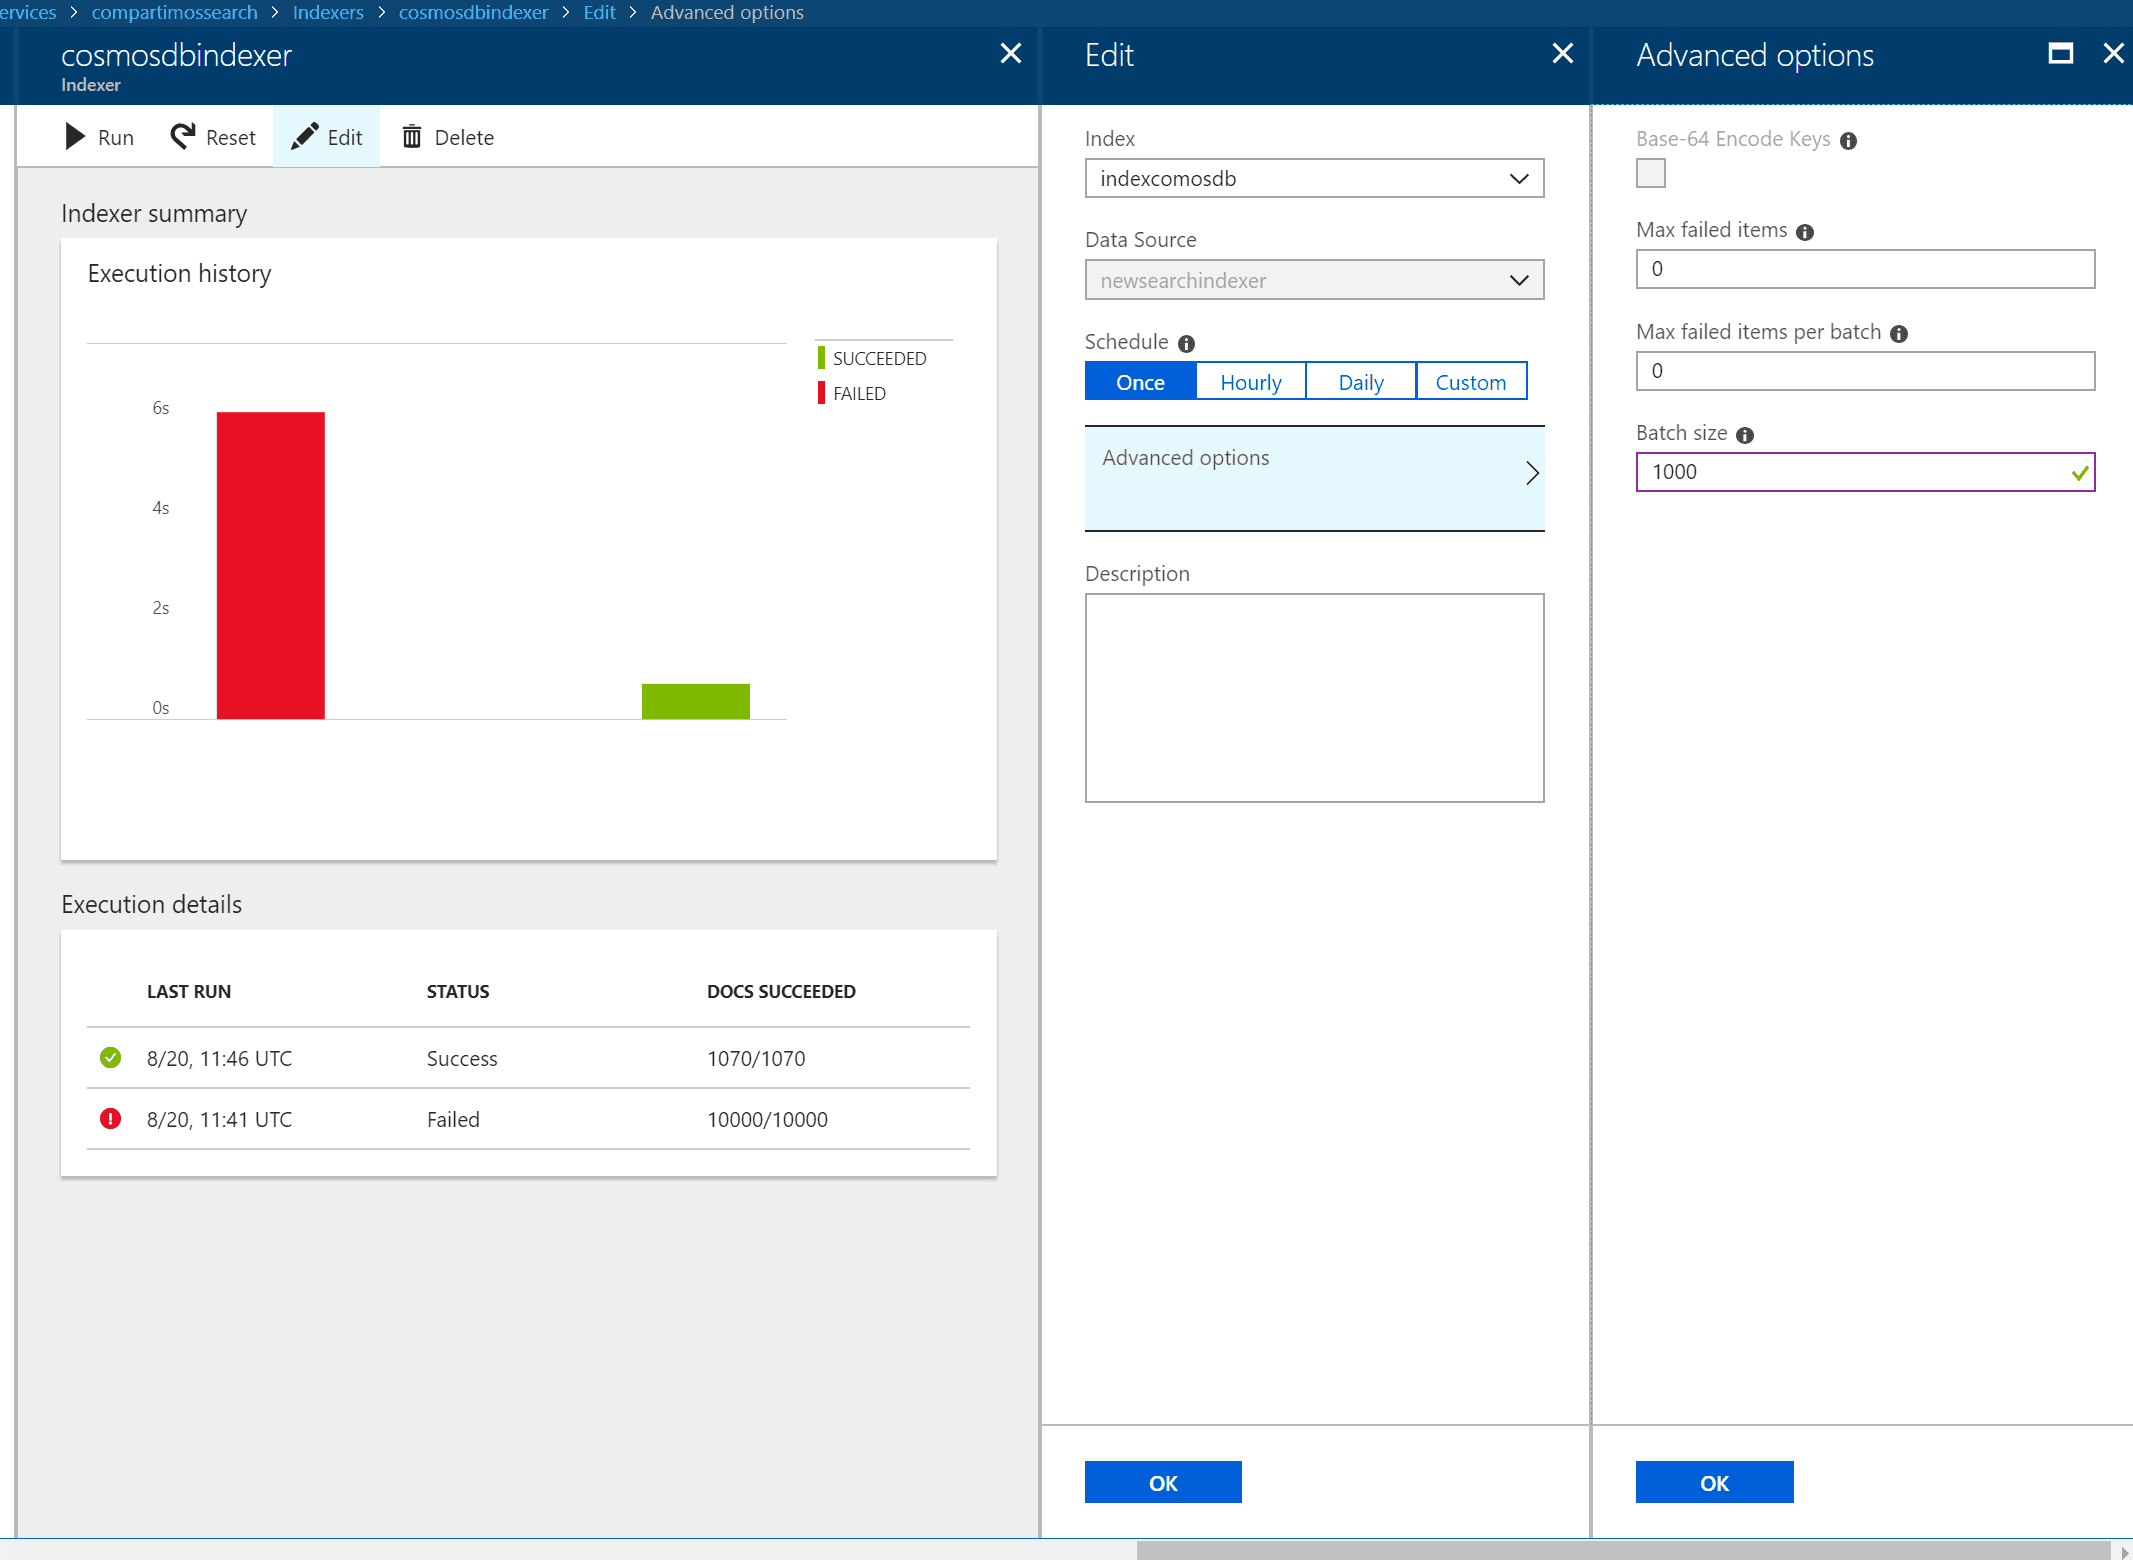This screenshot has width=2133, height=1560.
Task: Click the Max failed items field
Action: 1865,269
